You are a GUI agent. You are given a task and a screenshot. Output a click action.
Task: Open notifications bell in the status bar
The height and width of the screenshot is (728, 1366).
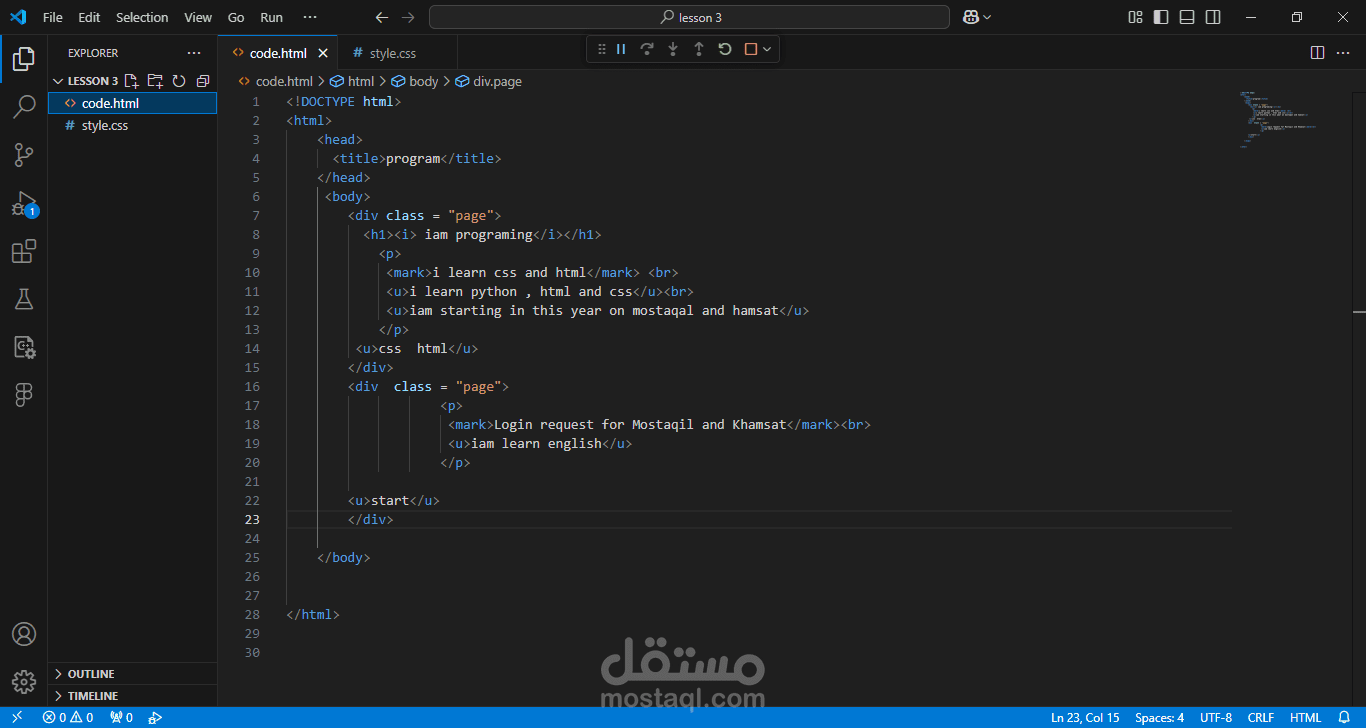point(1343,717)
